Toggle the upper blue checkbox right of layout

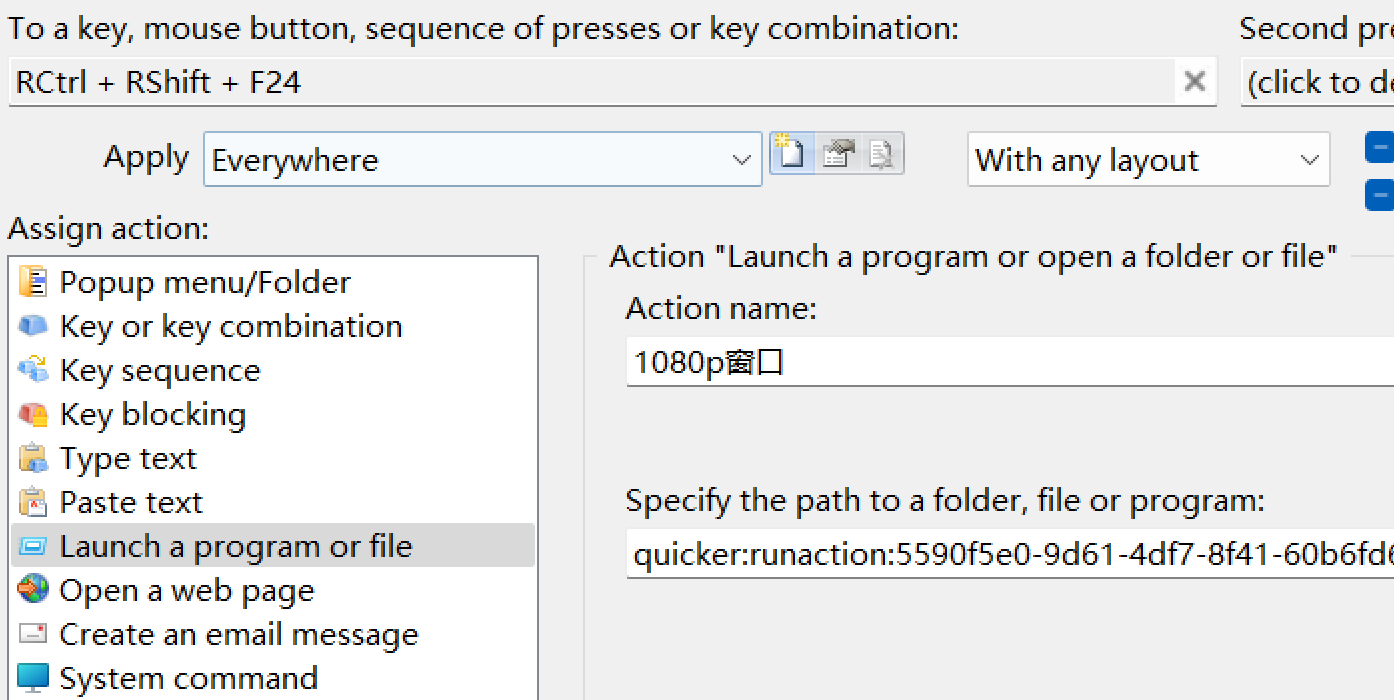[1380, 148]
